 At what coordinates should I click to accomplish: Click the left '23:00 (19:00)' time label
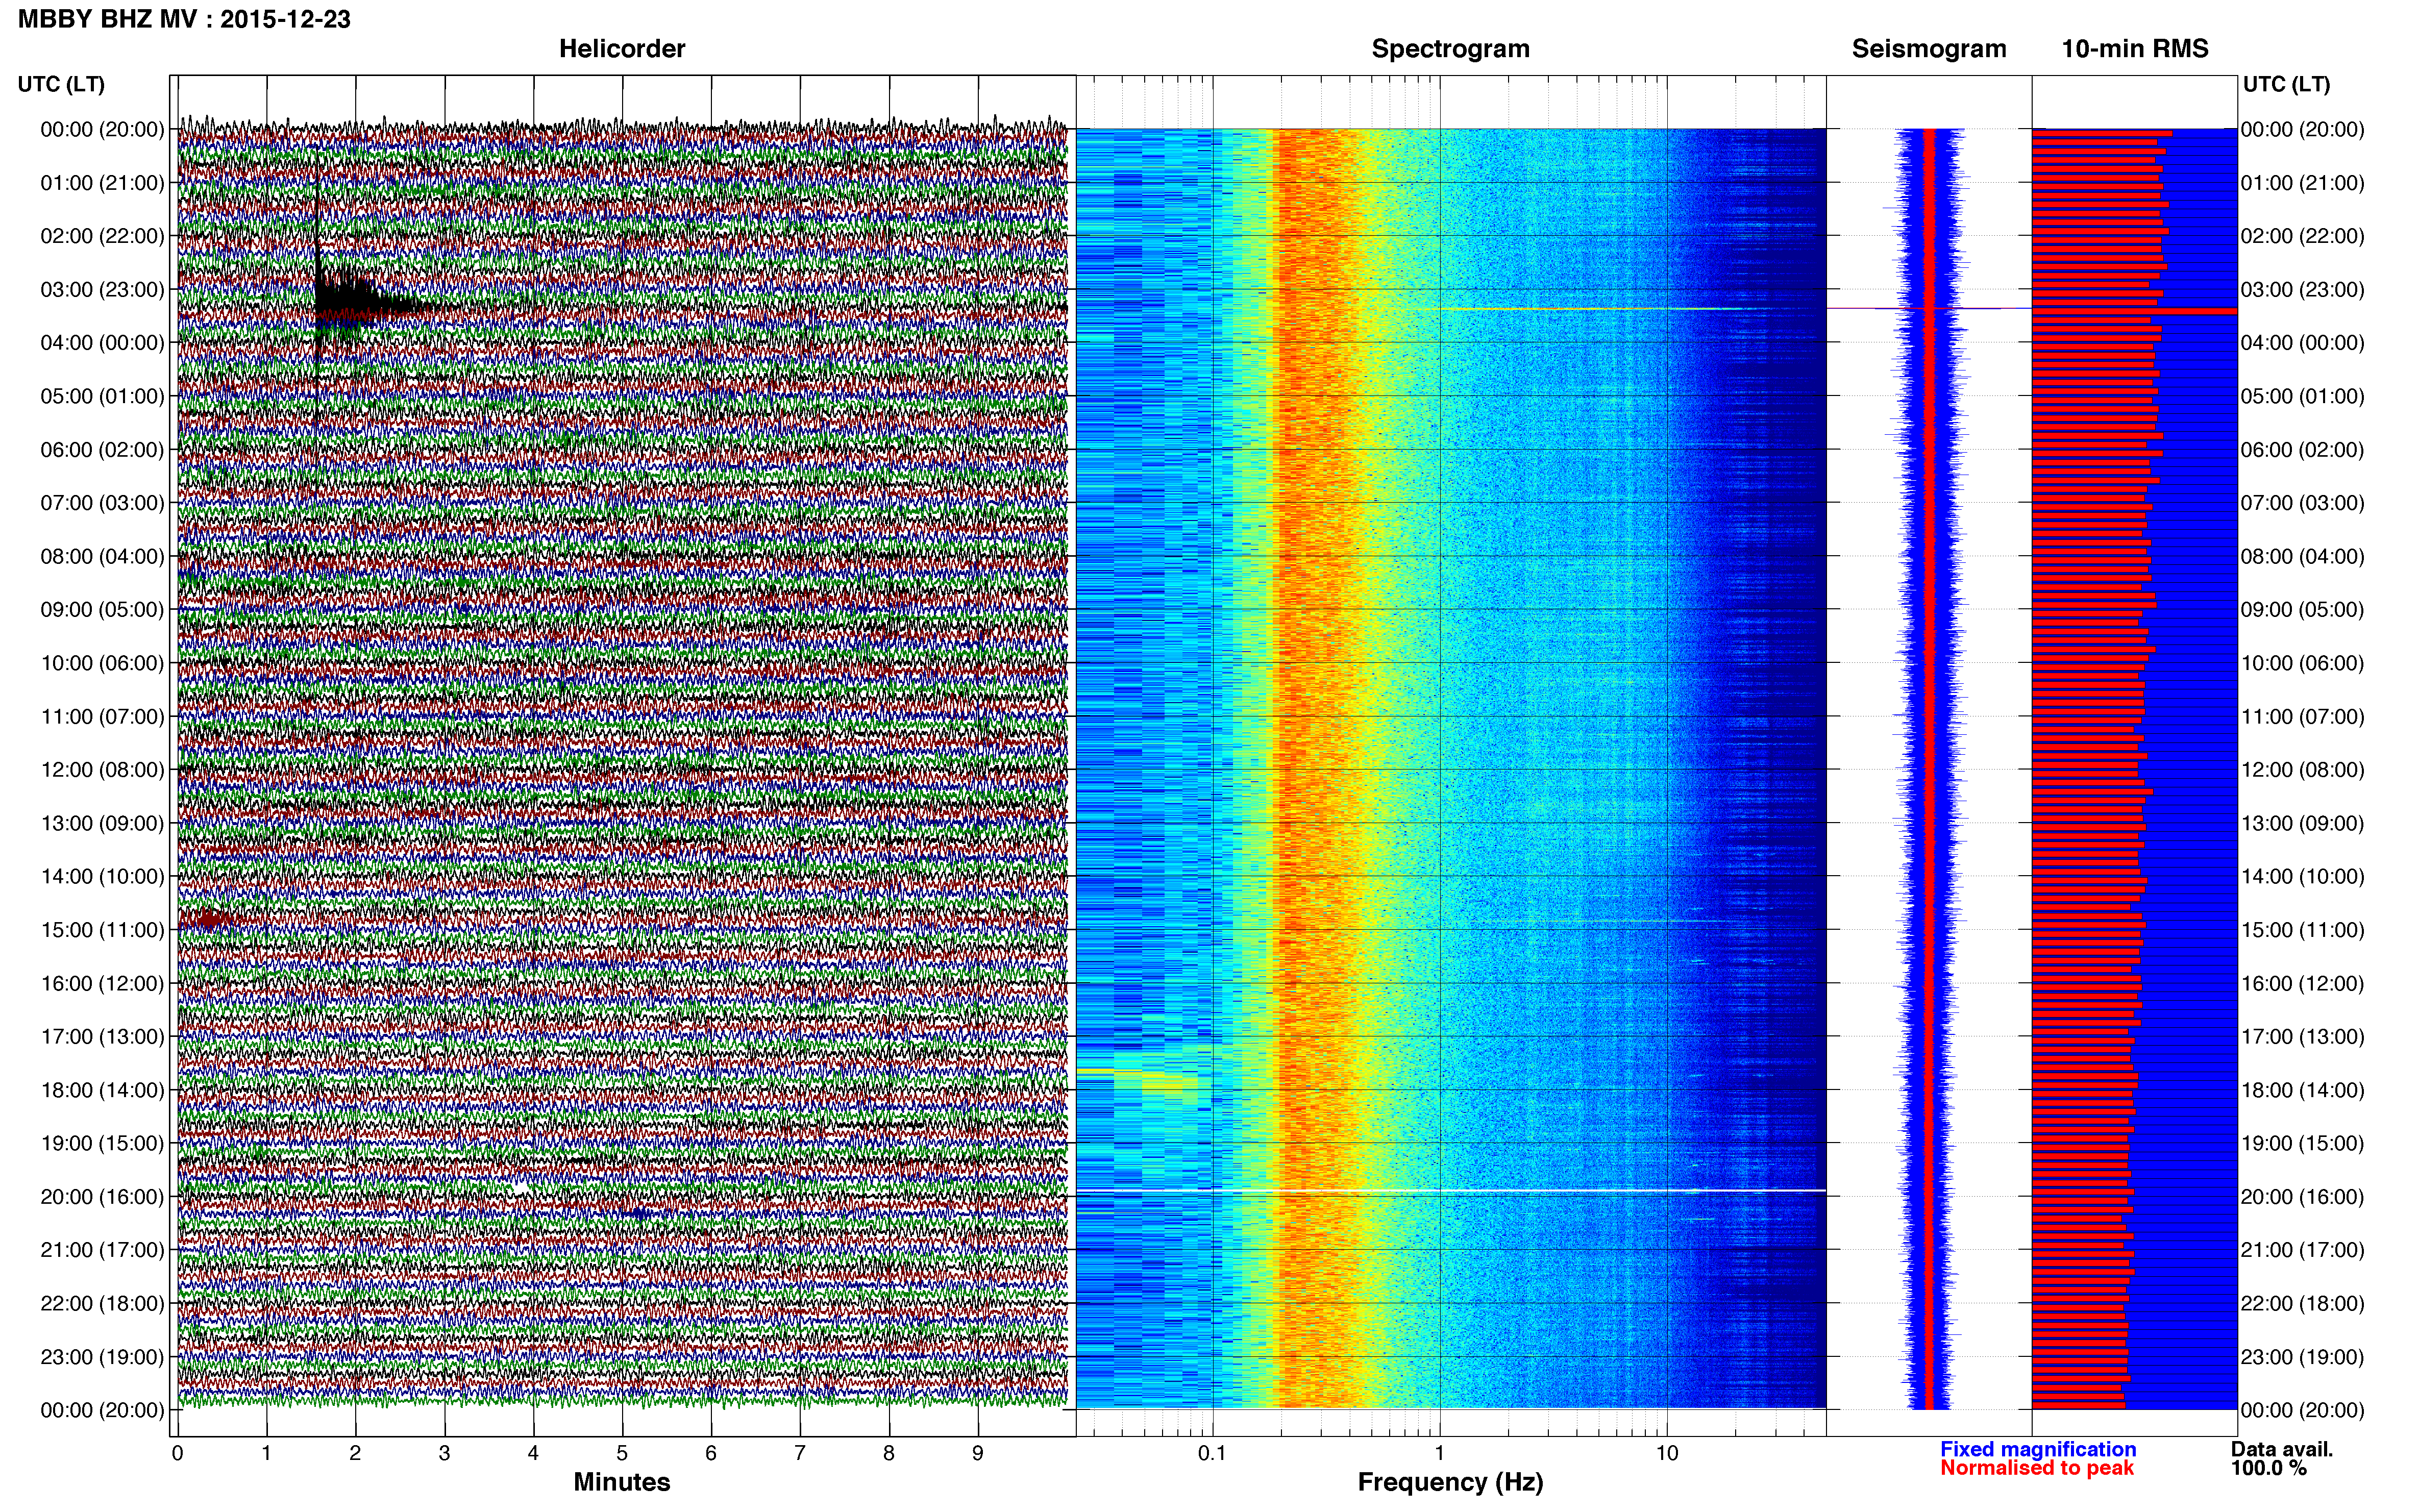(102, 1357)
